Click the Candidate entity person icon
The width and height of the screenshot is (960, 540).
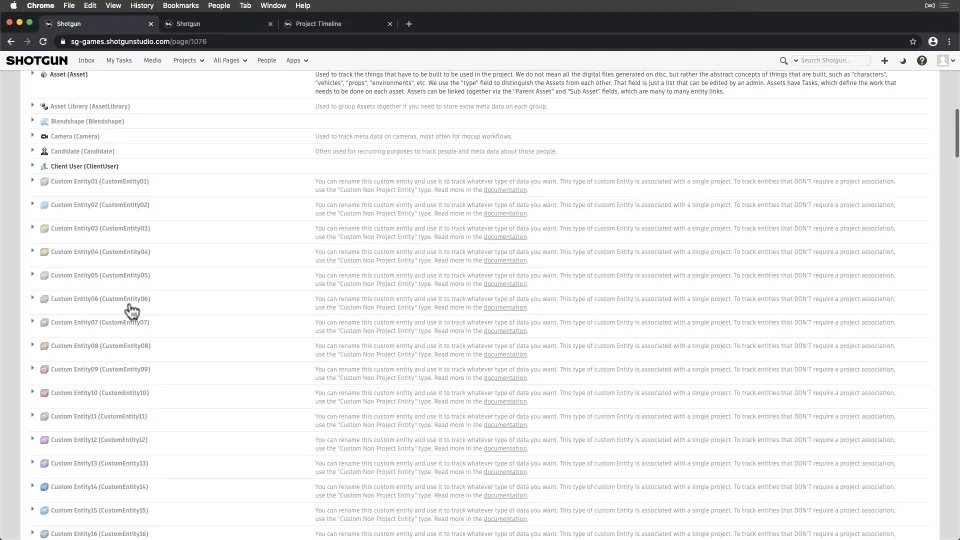coord(44,151)
